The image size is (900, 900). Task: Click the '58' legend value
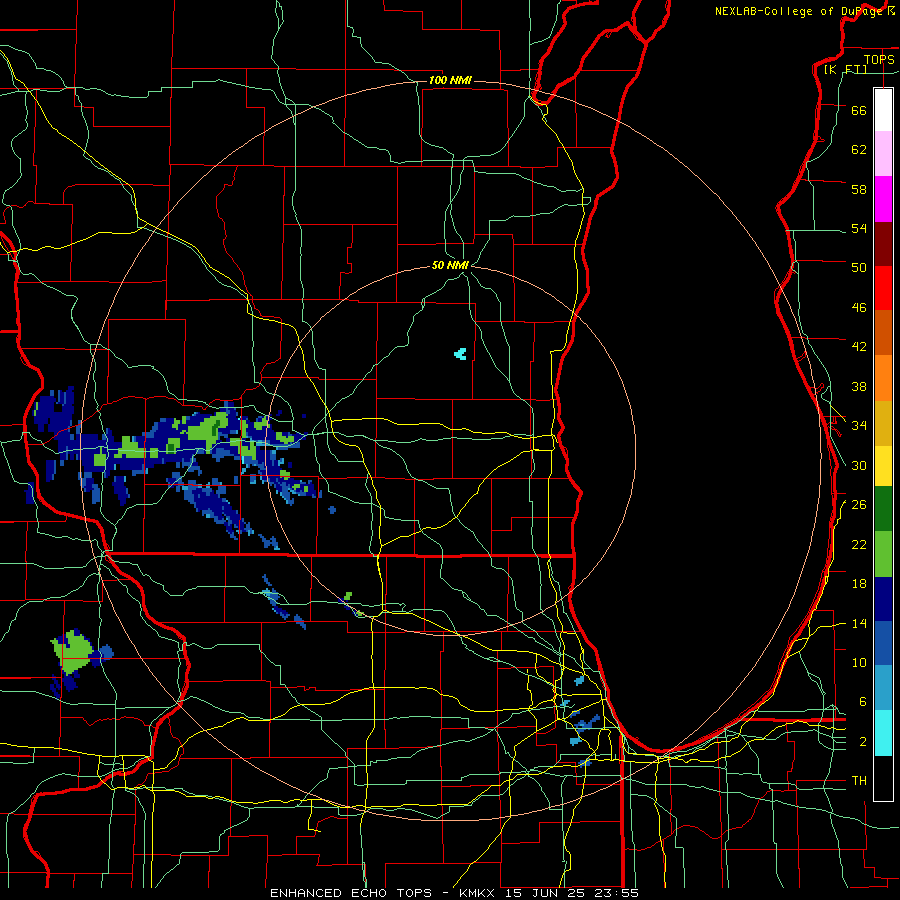pos(859,189)
